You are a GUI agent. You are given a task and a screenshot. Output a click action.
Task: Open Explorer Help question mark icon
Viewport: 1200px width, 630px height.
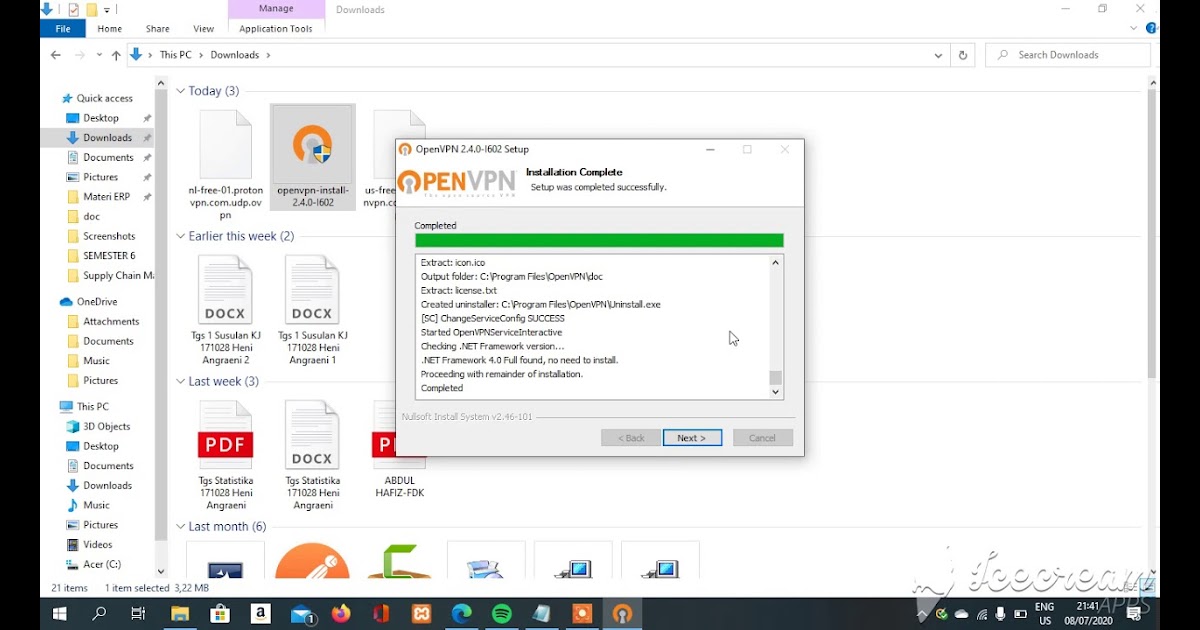1151,29
